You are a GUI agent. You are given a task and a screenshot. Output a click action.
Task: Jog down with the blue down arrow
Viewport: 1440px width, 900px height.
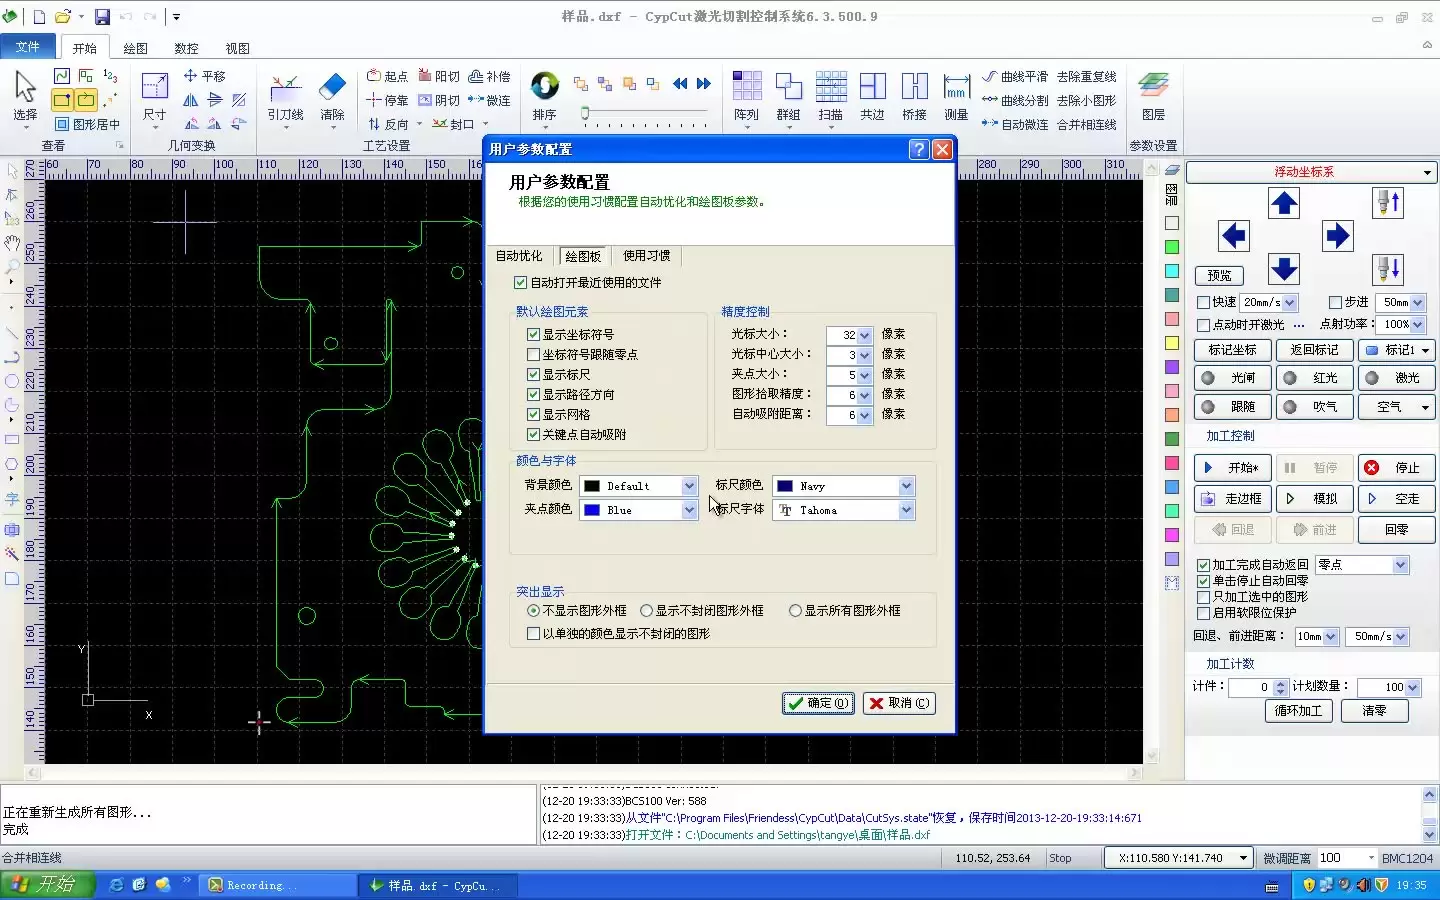click(1284, 269)
